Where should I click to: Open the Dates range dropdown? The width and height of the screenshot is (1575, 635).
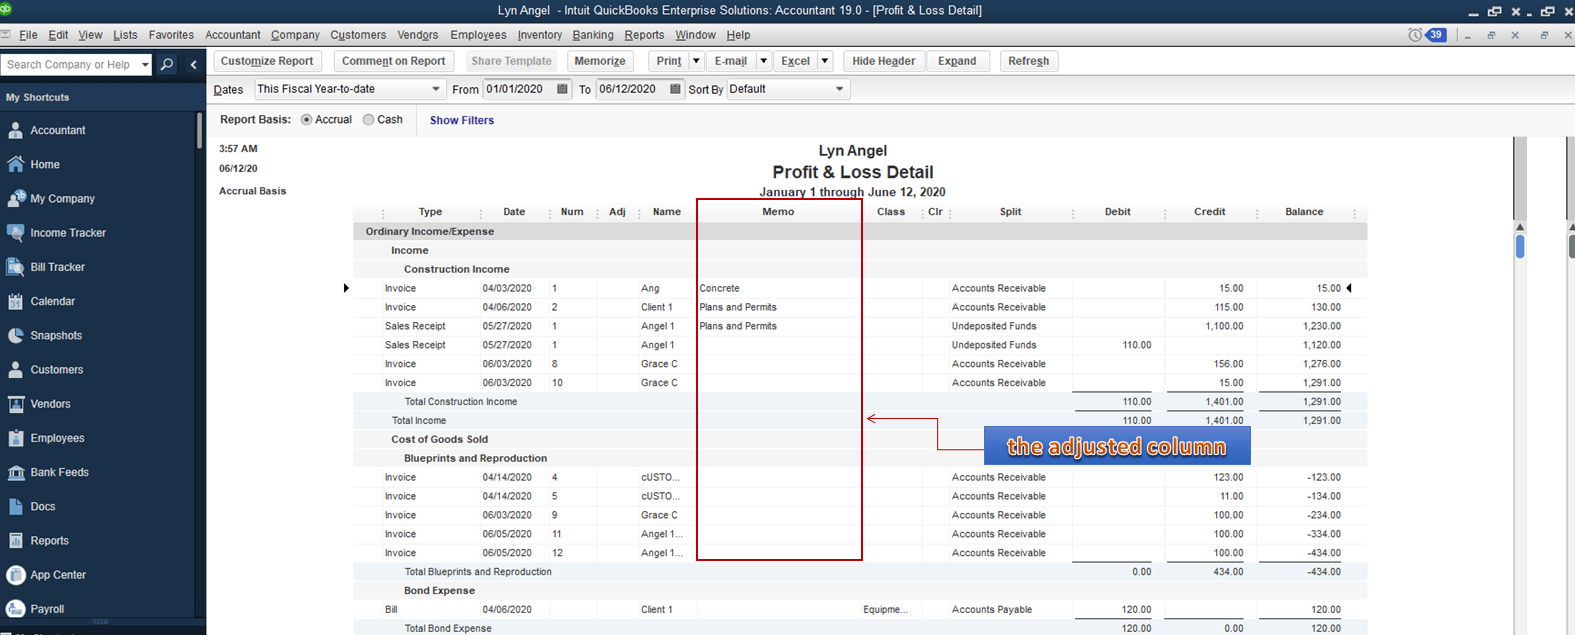pyautogui.click(x=436, y=89)
